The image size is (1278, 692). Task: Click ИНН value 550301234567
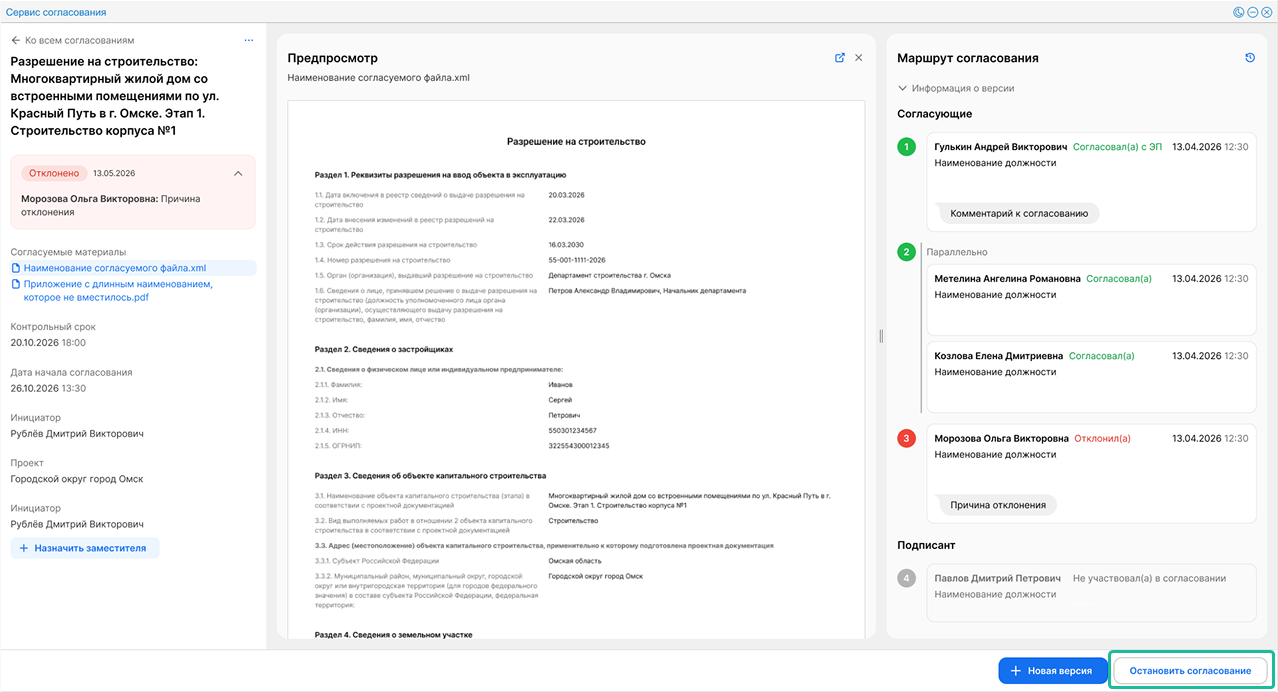point(573,430)
